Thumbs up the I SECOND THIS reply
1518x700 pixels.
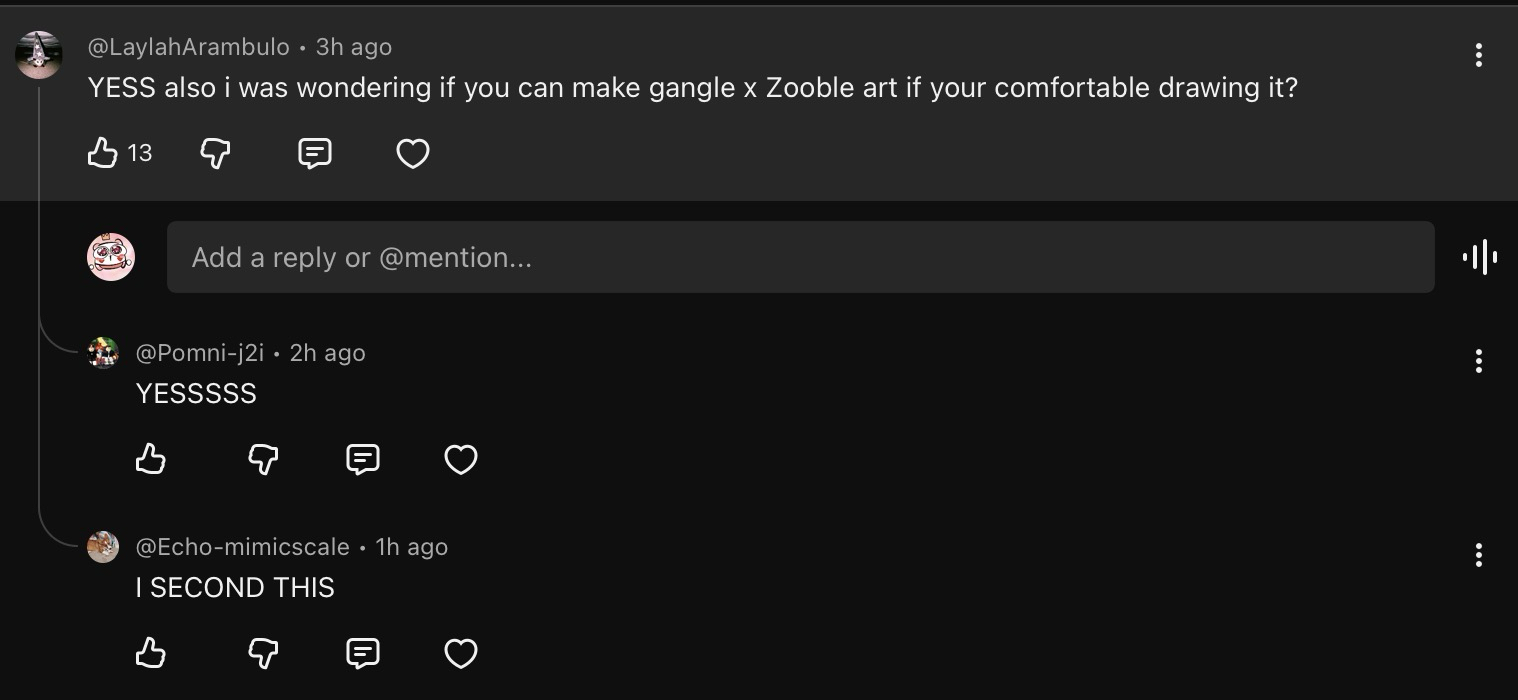tap(151, 653)
